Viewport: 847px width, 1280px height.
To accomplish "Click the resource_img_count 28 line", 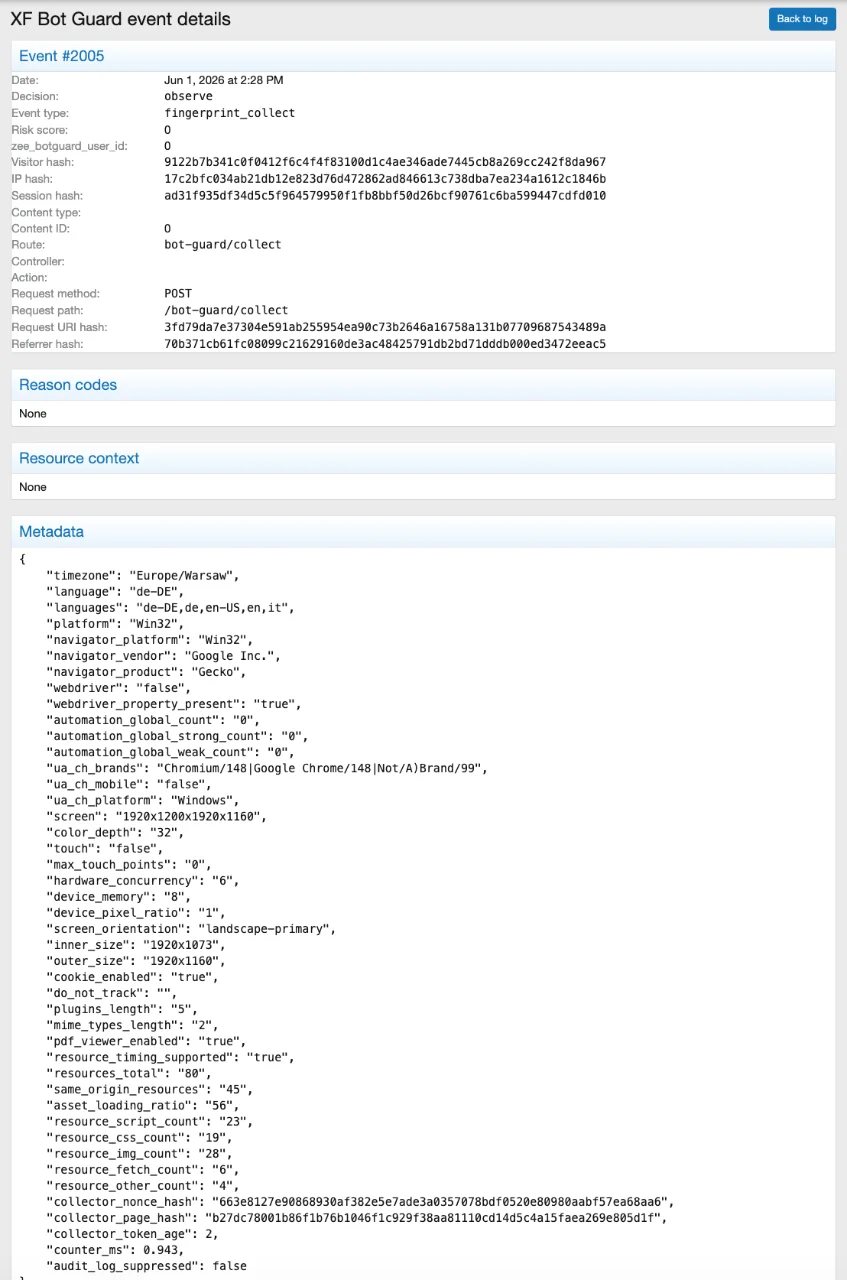I will (x=140, y=1154).
